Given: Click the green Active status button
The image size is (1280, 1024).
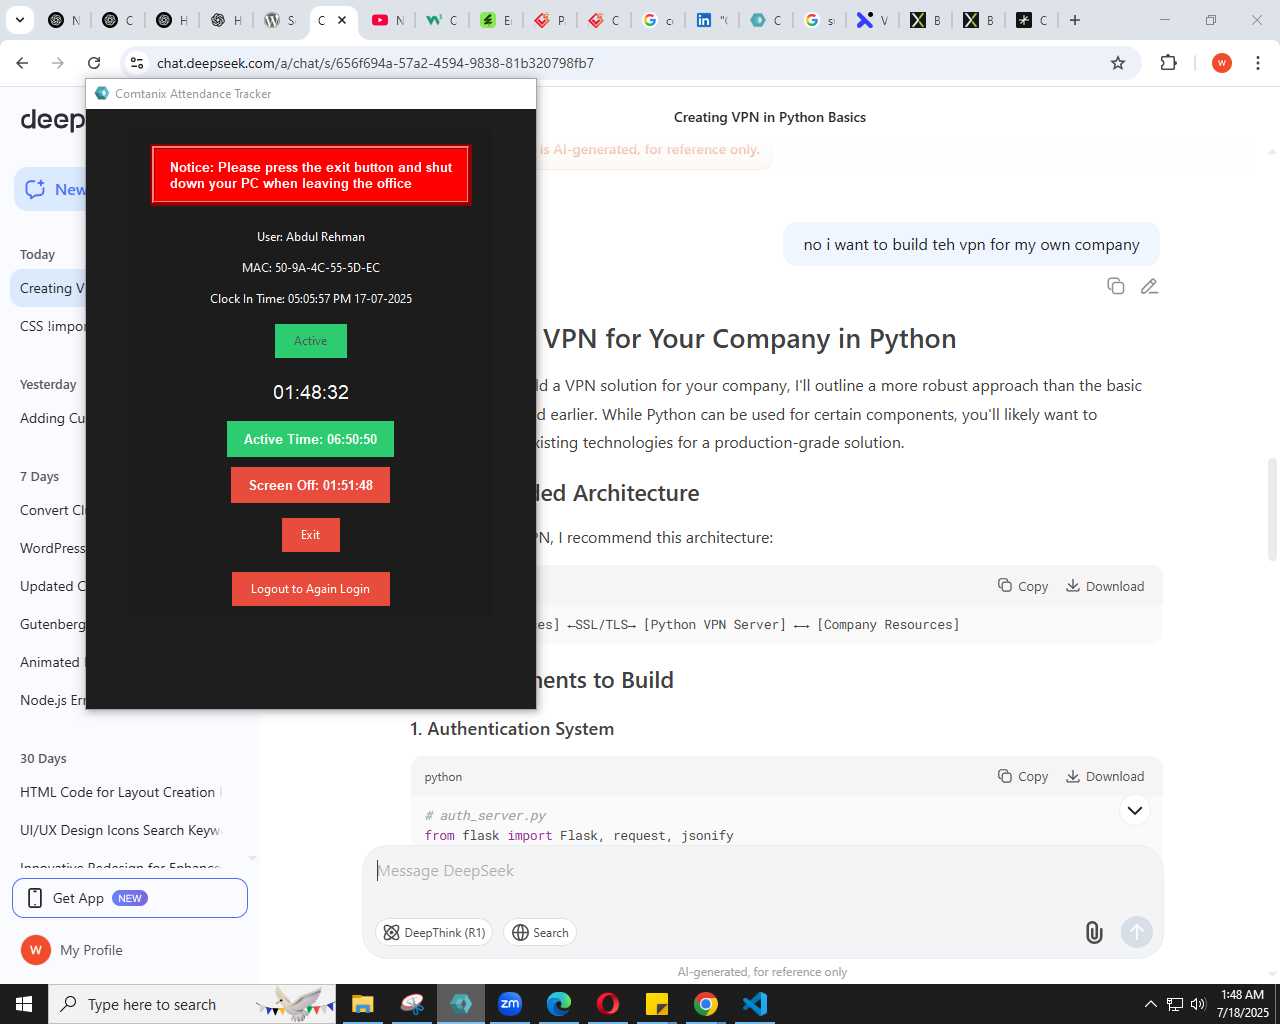Looking at the screenshot, I should (x=310, y=341).
